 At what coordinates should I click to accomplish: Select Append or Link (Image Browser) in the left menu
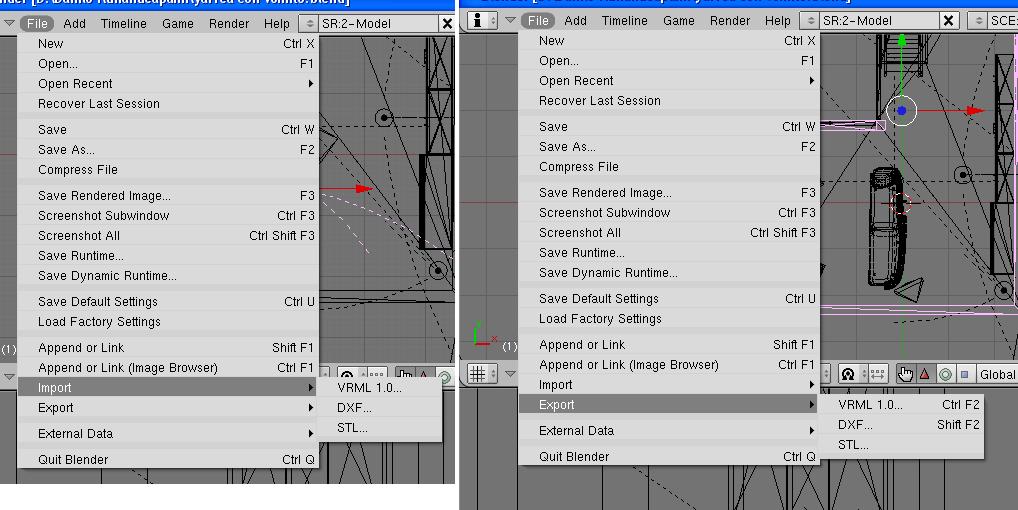coord(168,368)
